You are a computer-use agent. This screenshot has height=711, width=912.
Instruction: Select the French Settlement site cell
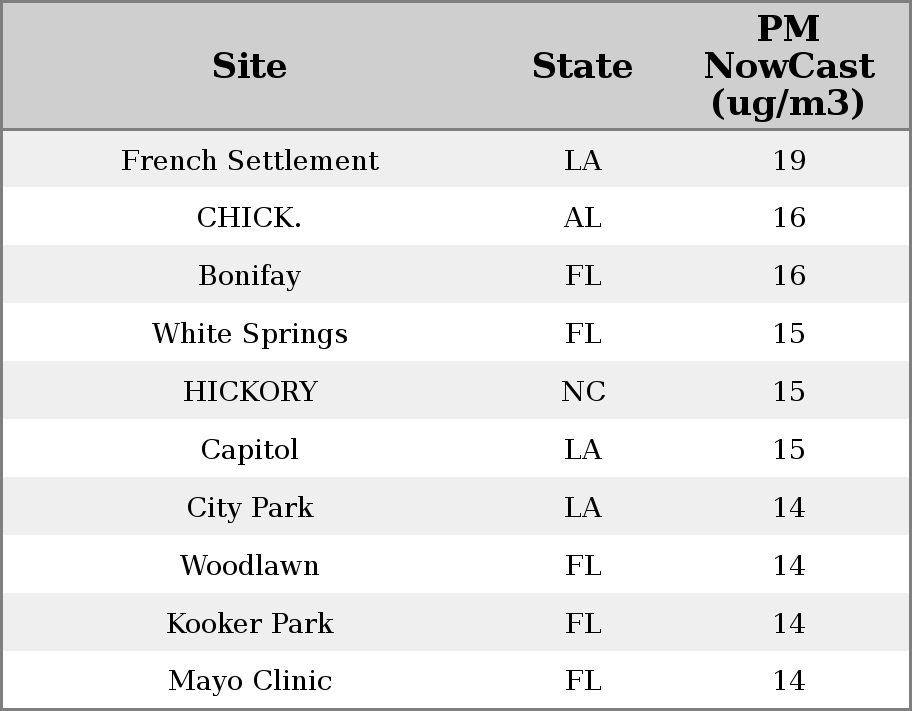(x=249, y=161)
